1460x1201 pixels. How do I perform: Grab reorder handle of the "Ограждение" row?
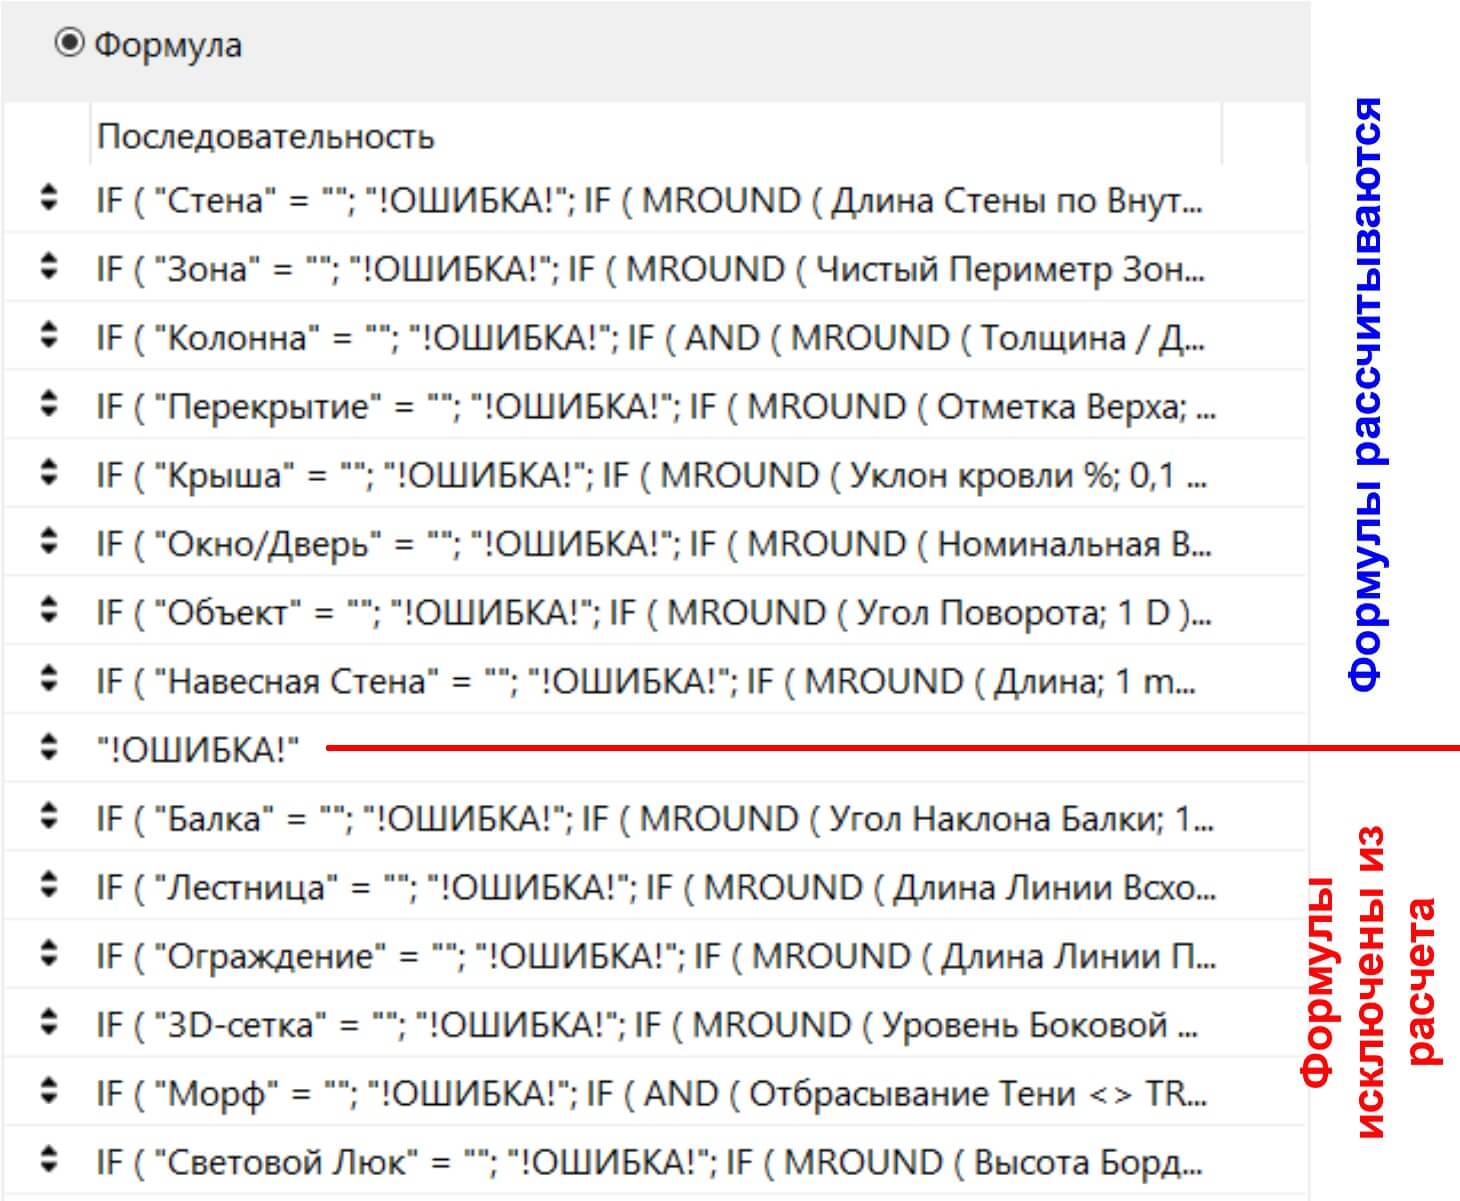pos(48,954)
